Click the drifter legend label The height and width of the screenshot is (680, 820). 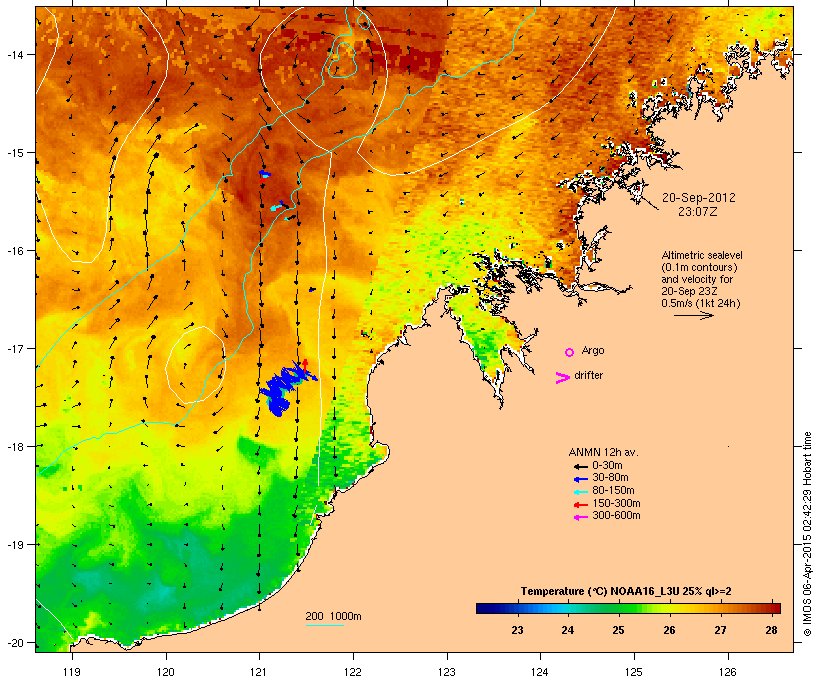point(588,375)
